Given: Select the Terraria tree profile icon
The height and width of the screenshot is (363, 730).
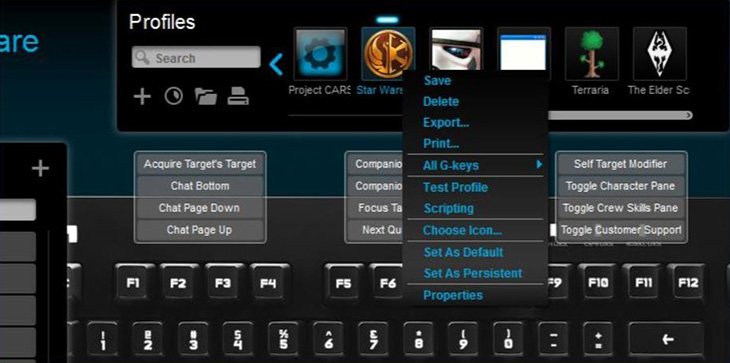Looking at the screenshot, I should click(592, 54).
